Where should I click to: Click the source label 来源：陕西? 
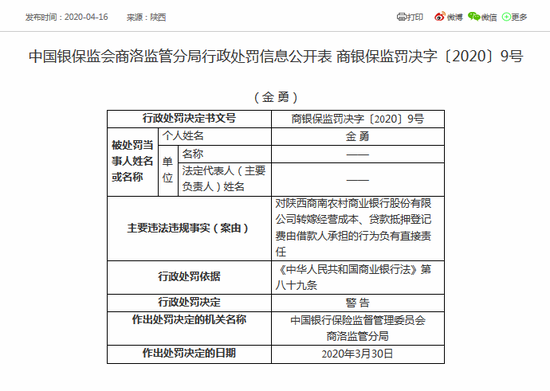click(146, 17)
